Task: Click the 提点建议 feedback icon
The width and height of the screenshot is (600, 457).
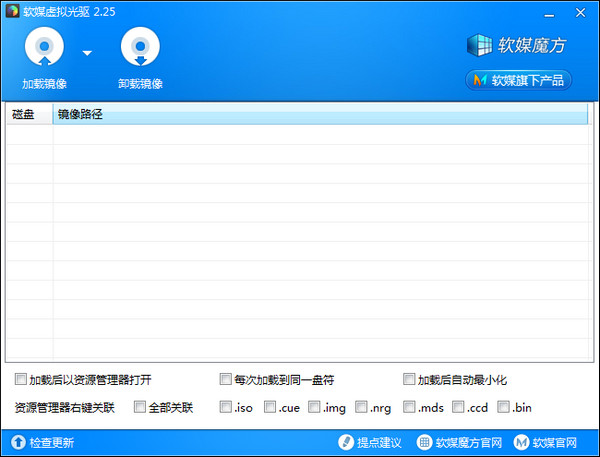Action: pos(346,442)
